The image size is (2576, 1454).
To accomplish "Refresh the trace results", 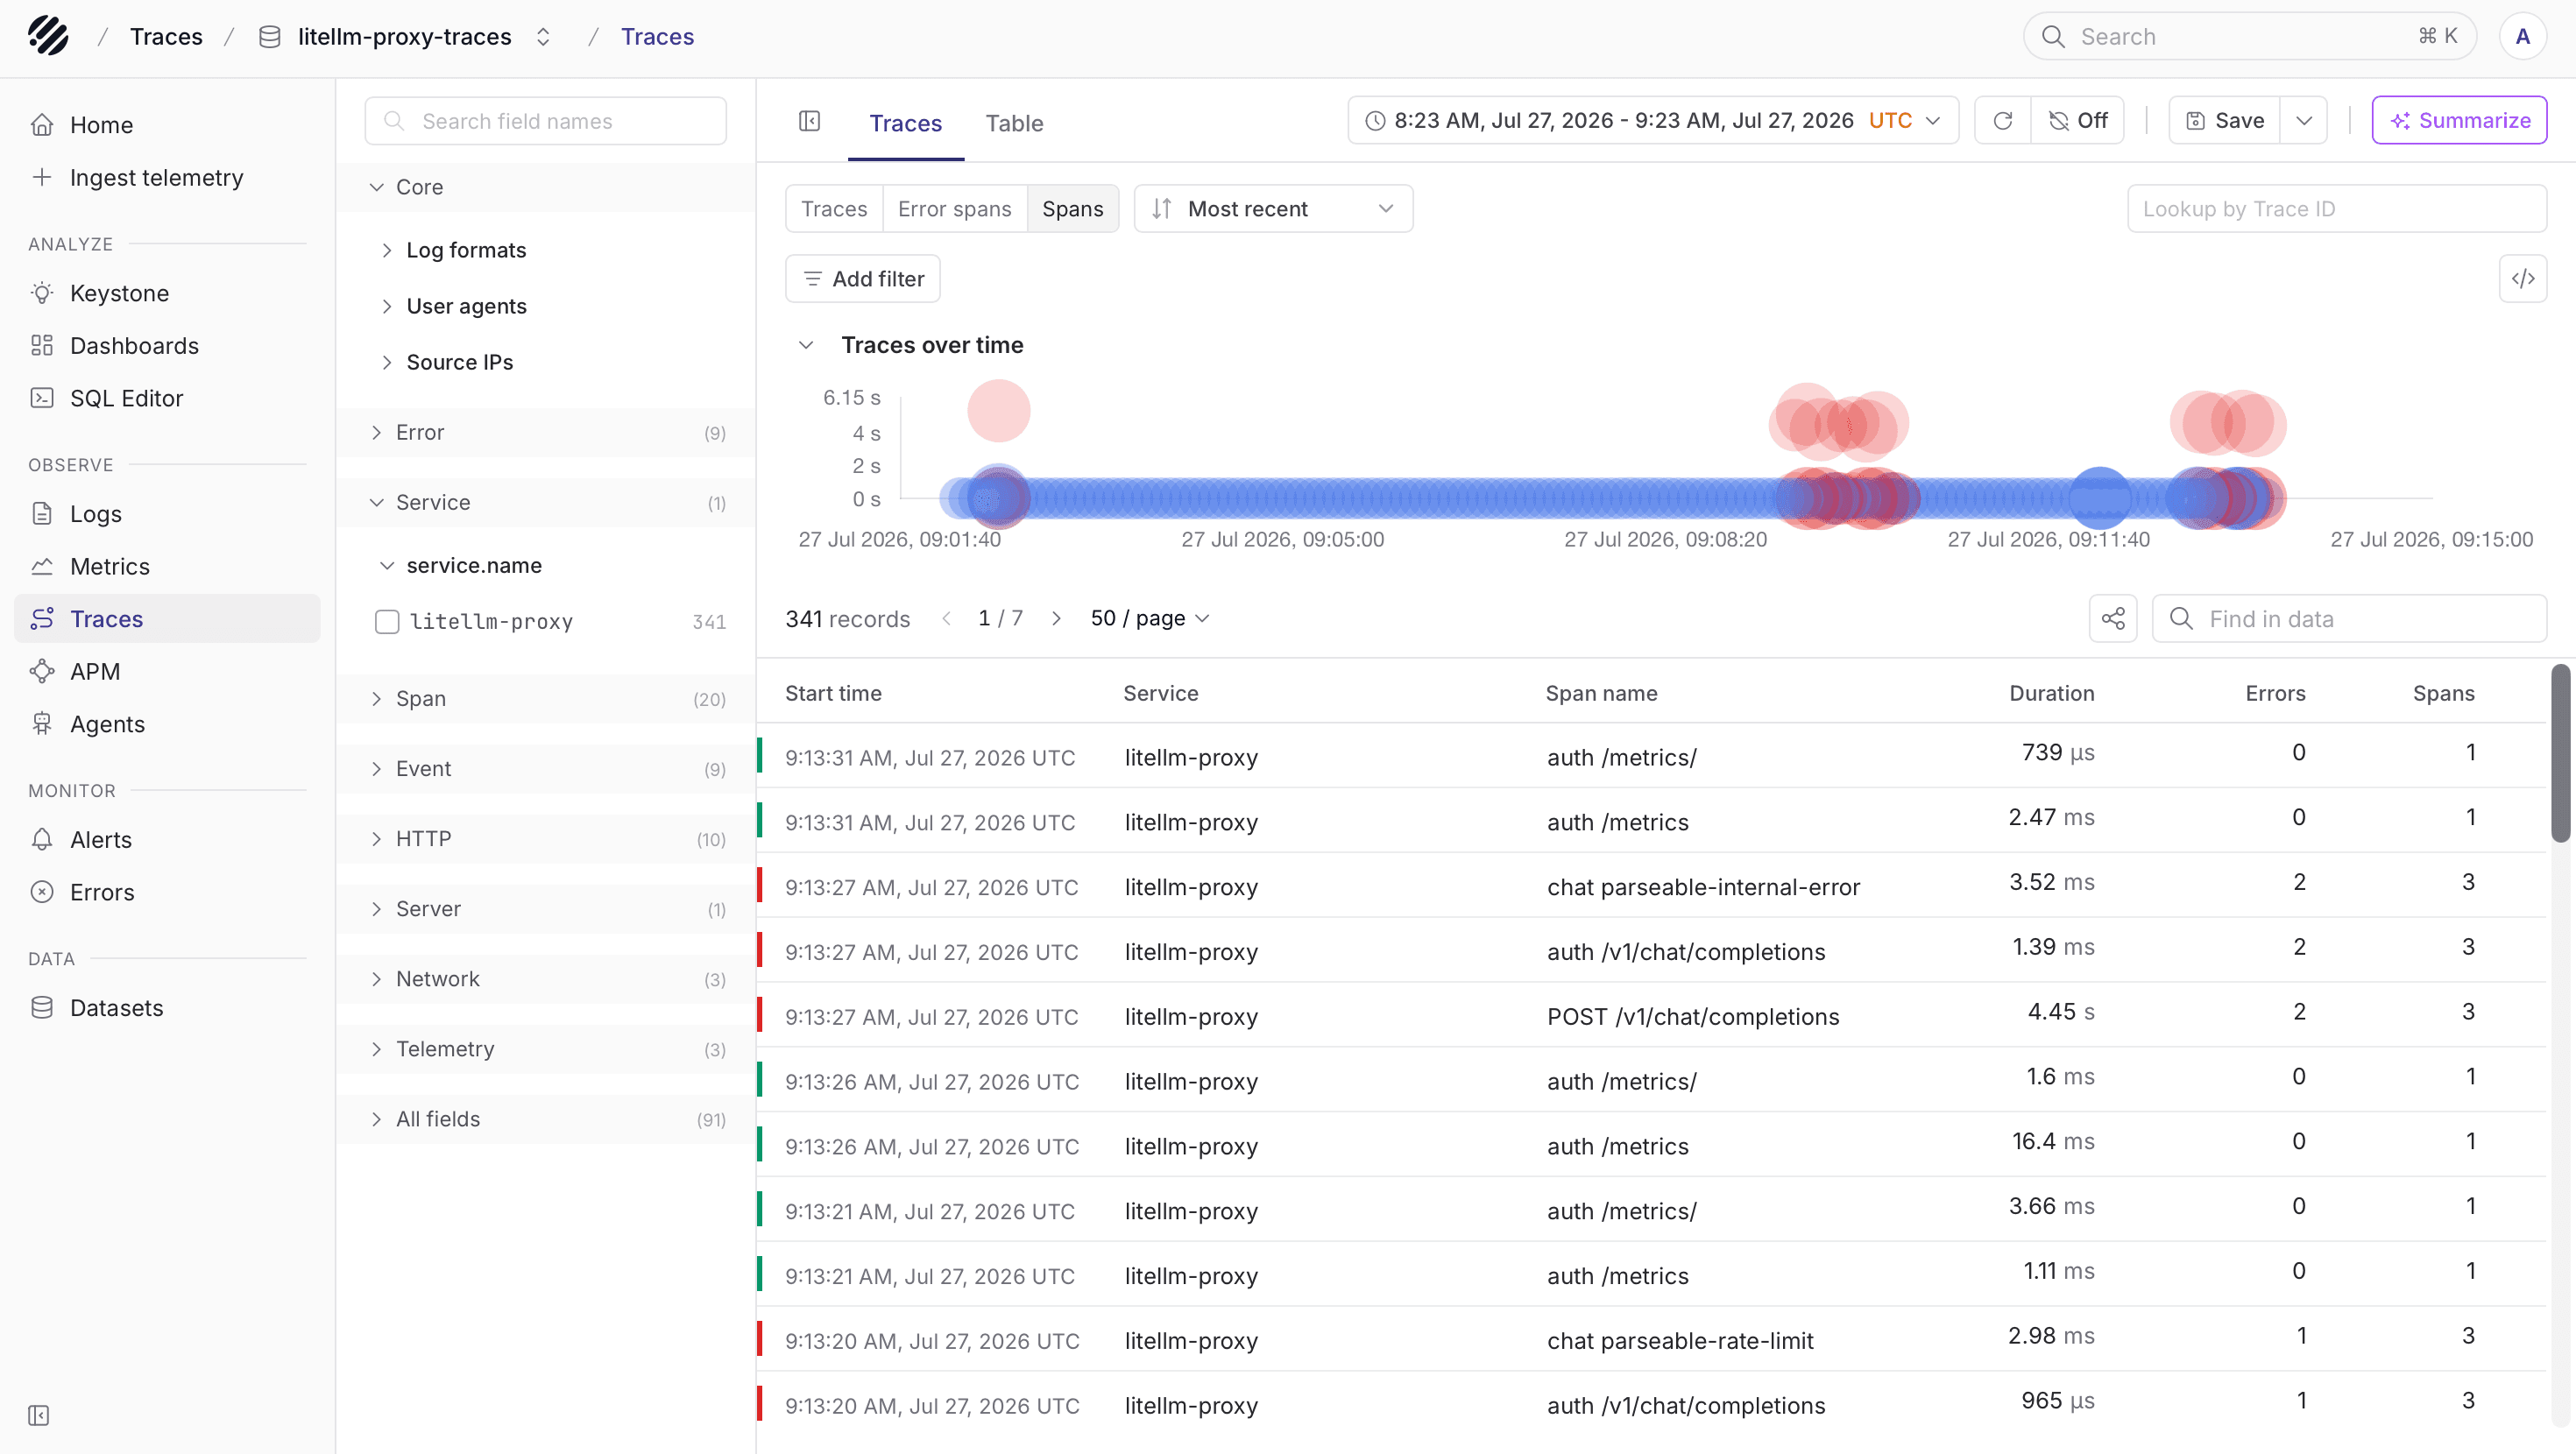I will tap(2002, 120).
